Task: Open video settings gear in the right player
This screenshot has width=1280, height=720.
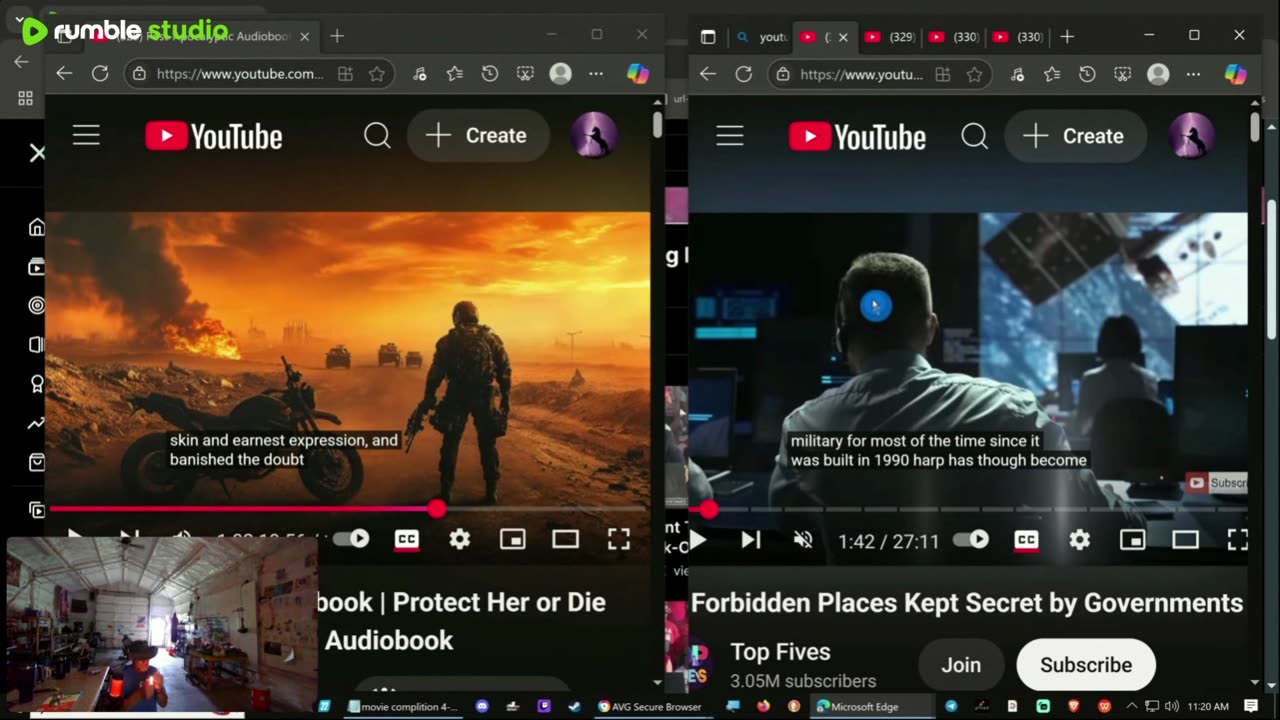Action: point(1079,540)
